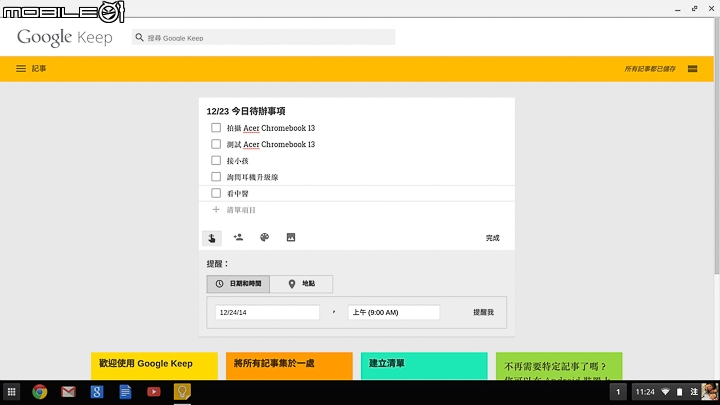Viewport: 720px width, 405px height.
Task: Open Google Docs from the shelf
Action: (x=125, y=392)
